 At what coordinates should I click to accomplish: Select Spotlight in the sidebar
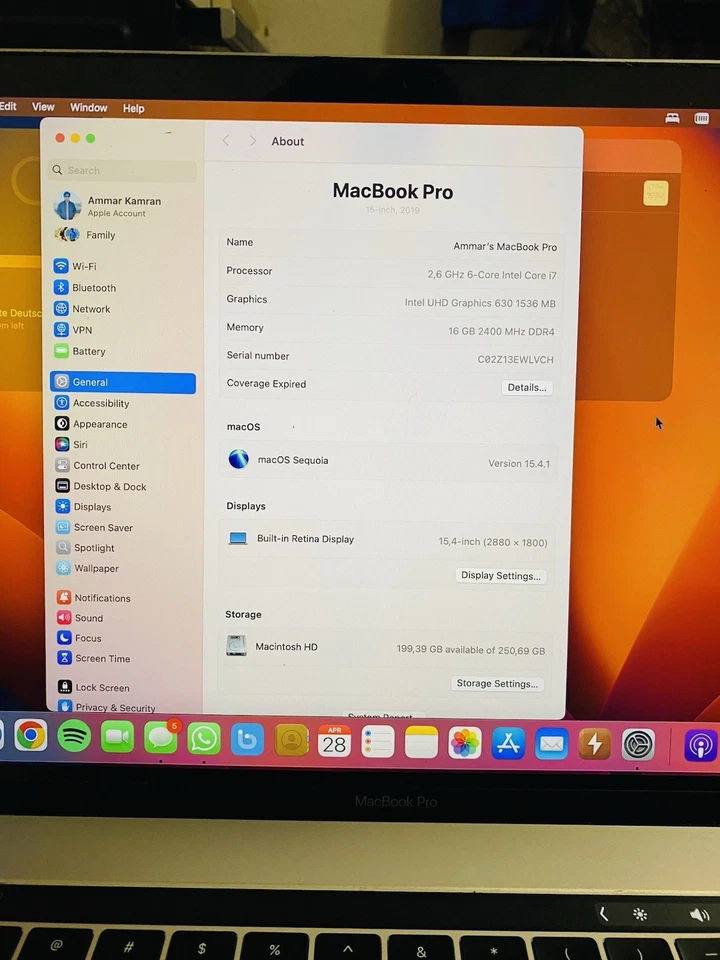tap(86, 547)
